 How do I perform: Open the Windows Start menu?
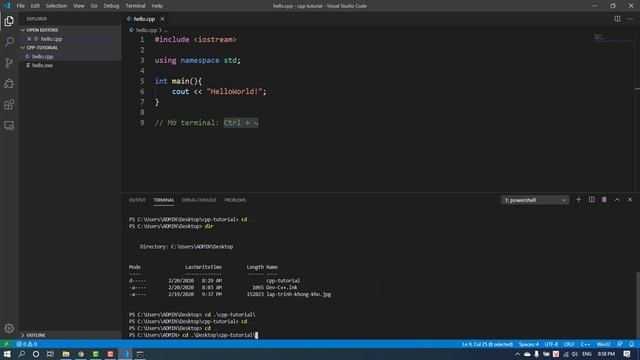click(7, 354)
